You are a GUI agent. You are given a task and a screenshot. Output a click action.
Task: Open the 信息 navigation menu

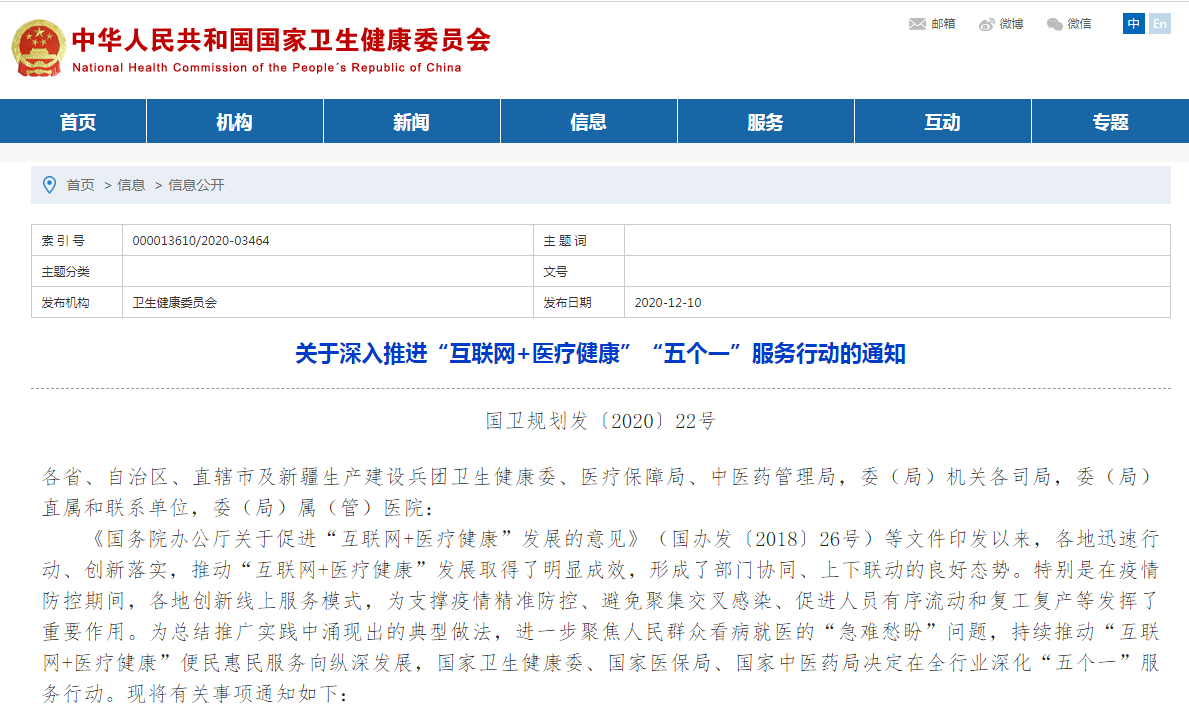pyautogui.click(x=588, y=122)
